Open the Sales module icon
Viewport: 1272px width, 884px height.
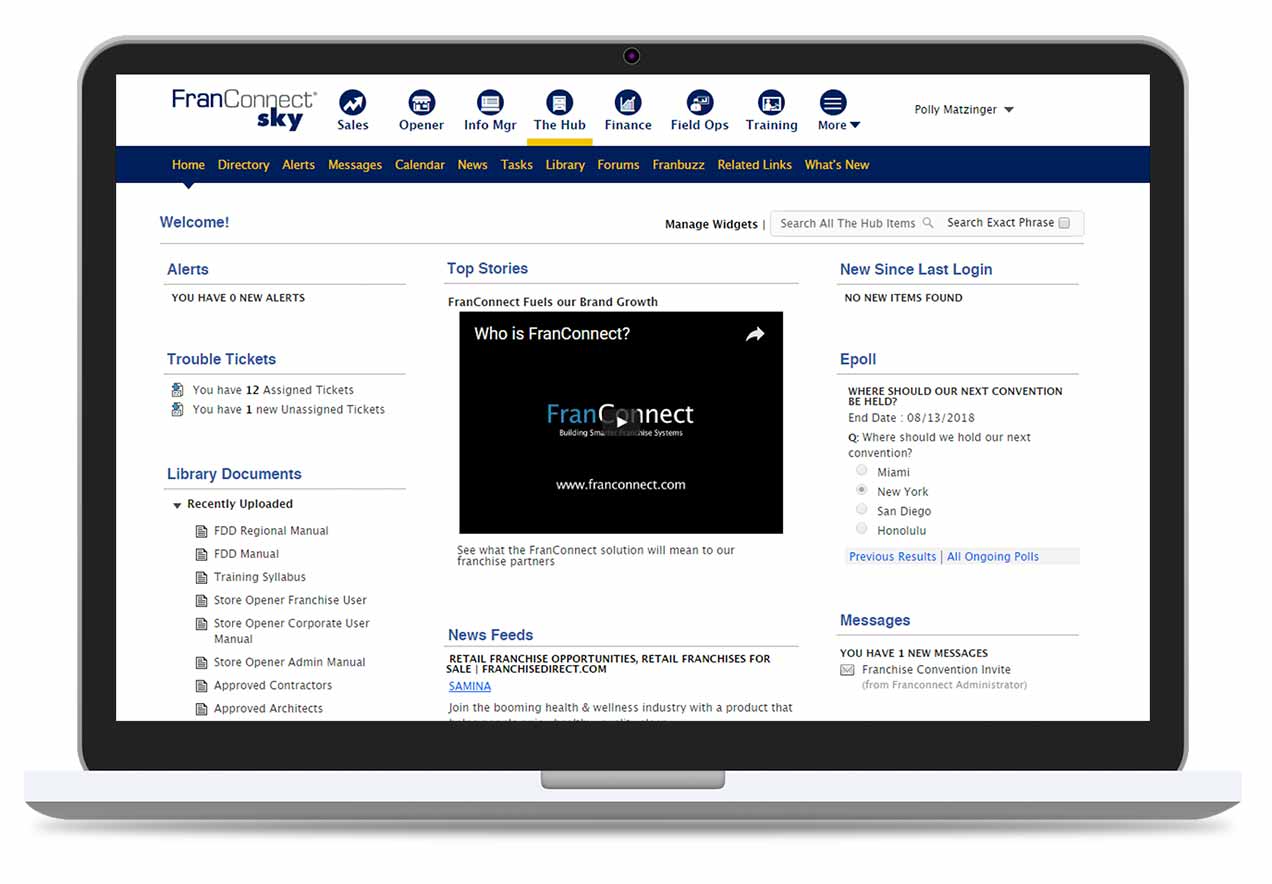352,102
